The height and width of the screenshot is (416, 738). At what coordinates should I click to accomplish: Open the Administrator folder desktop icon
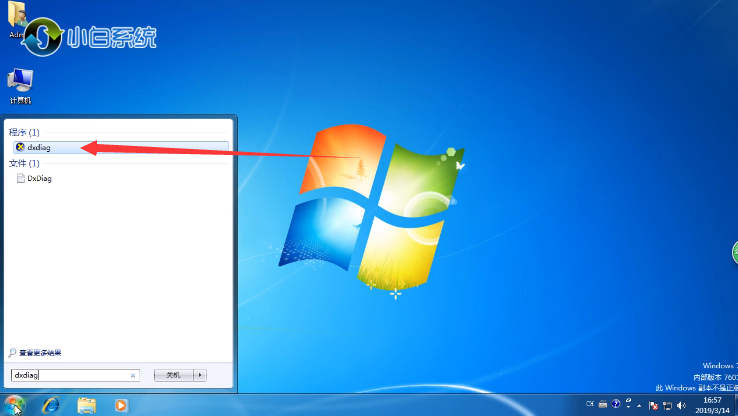[x=16, y=19]
